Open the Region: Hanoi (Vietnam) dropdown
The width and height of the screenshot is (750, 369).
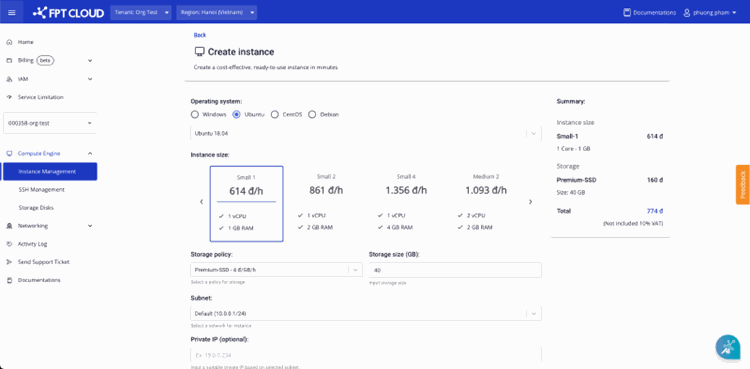pyautogui.click(x=216, y=12)
